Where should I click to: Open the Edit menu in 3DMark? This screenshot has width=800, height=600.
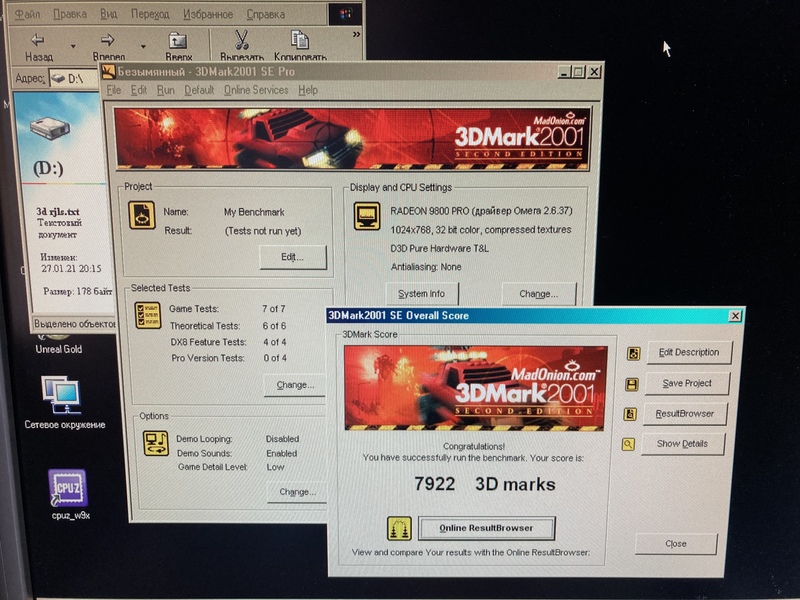pyautogui.click(x=138, y=90)
